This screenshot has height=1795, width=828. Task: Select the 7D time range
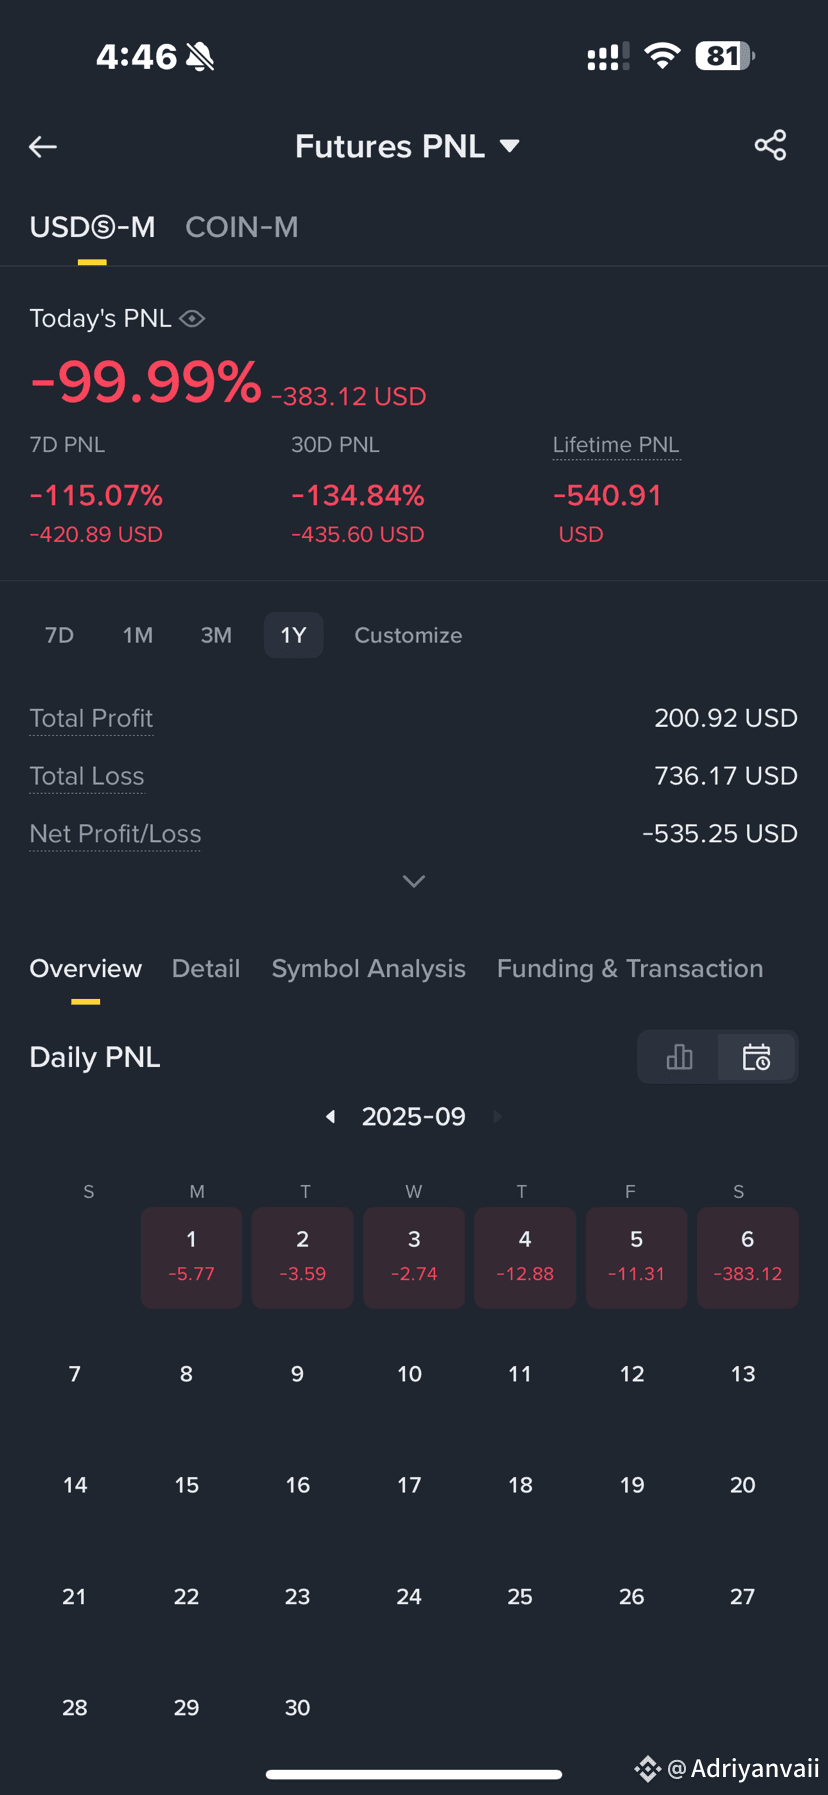tap(59, 635)
